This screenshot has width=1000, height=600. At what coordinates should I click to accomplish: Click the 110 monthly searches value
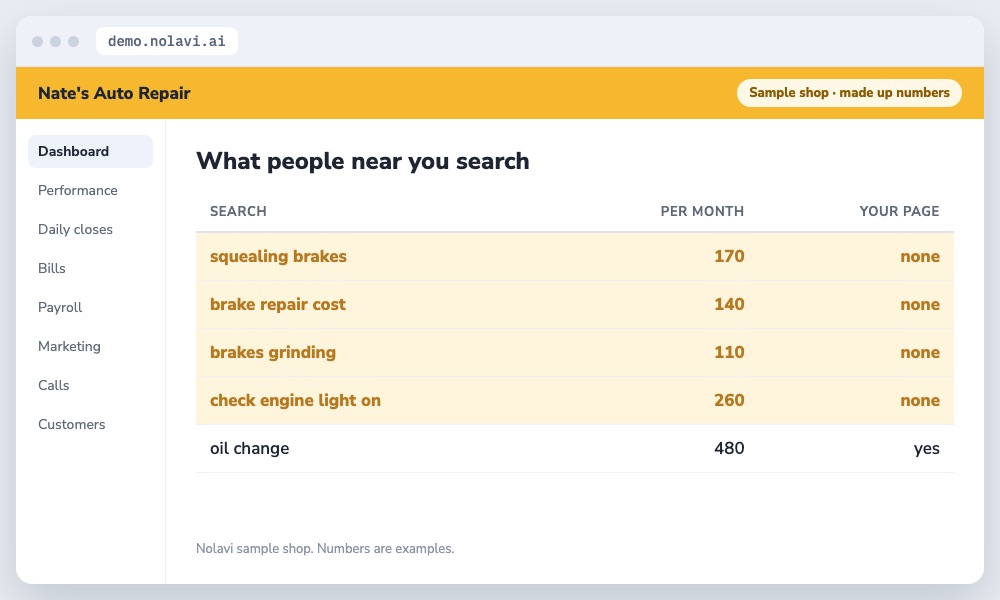pos(729,352)
